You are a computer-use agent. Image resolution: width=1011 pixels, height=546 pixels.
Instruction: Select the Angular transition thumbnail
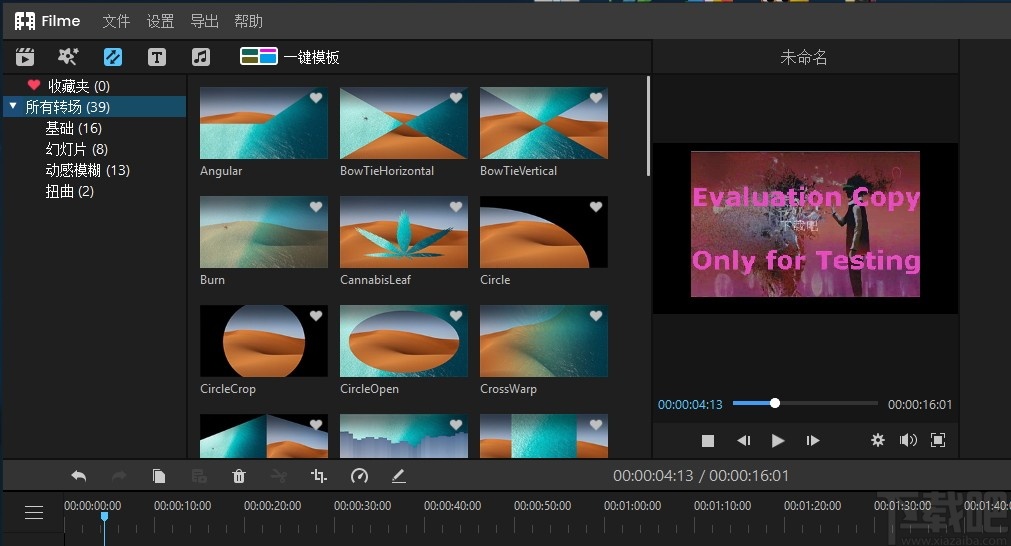(264, 123)
